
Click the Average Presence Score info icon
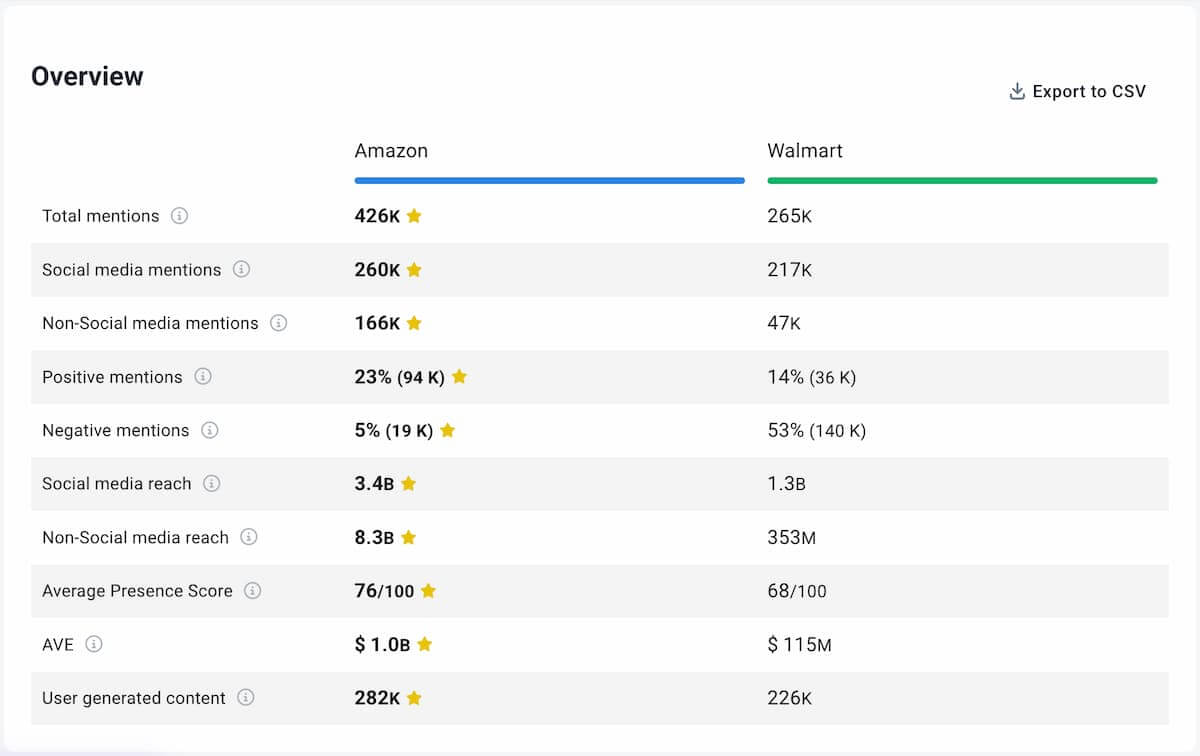(x=253, y=591)
